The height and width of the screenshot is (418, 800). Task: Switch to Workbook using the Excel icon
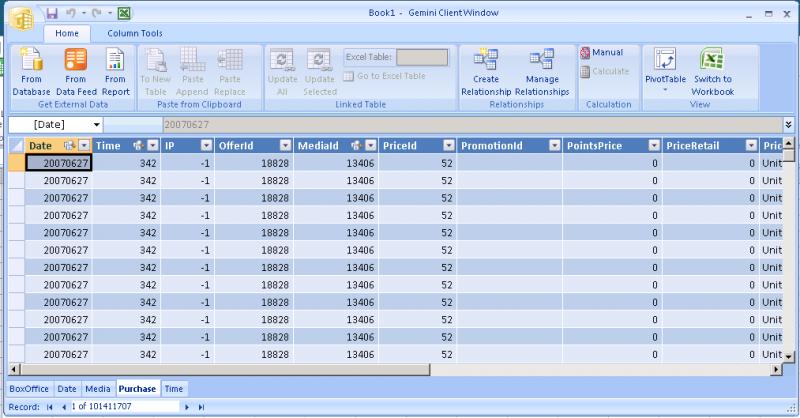pos(712,62)
